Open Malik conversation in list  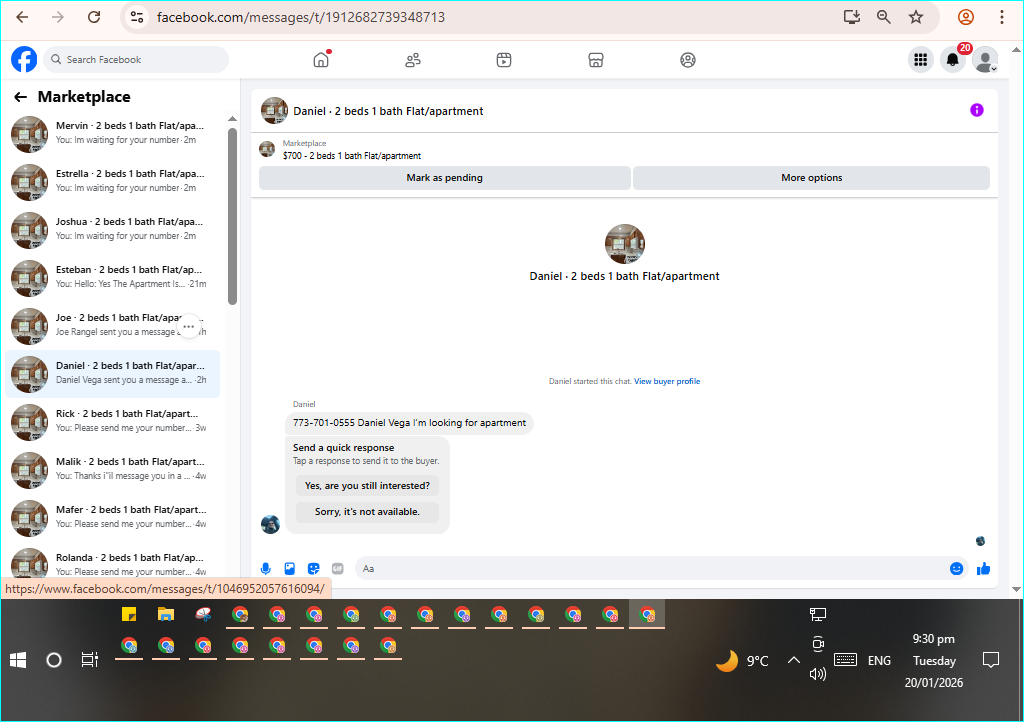(x=112, y=469)
